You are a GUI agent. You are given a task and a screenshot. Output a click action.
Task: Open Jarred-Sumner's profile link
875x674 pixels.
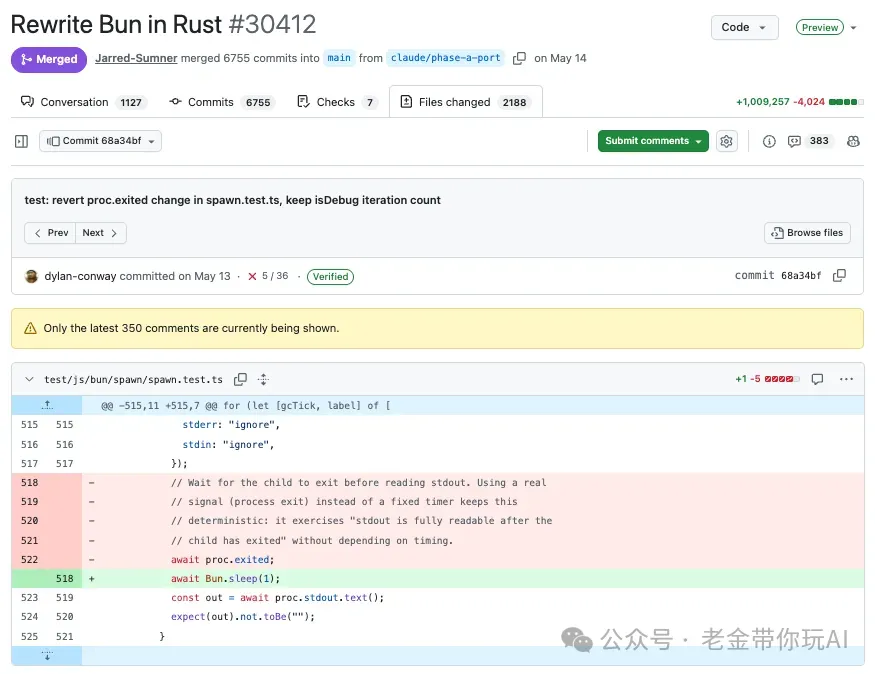[136, 58]
